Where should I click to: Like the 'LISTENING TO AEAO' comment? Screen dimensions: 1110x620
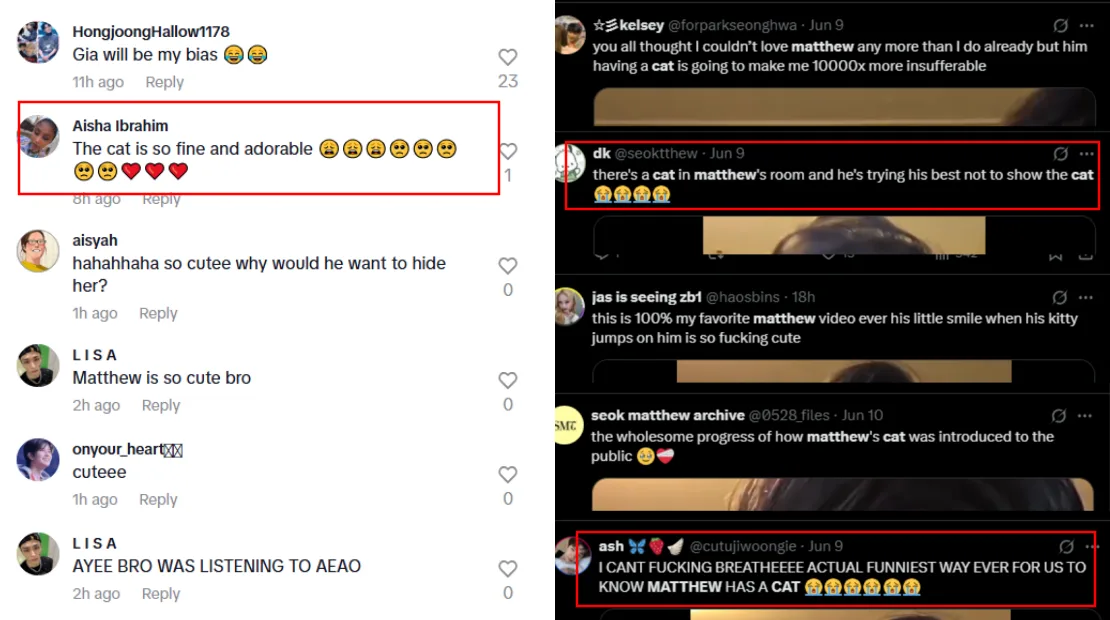[508, 569]
